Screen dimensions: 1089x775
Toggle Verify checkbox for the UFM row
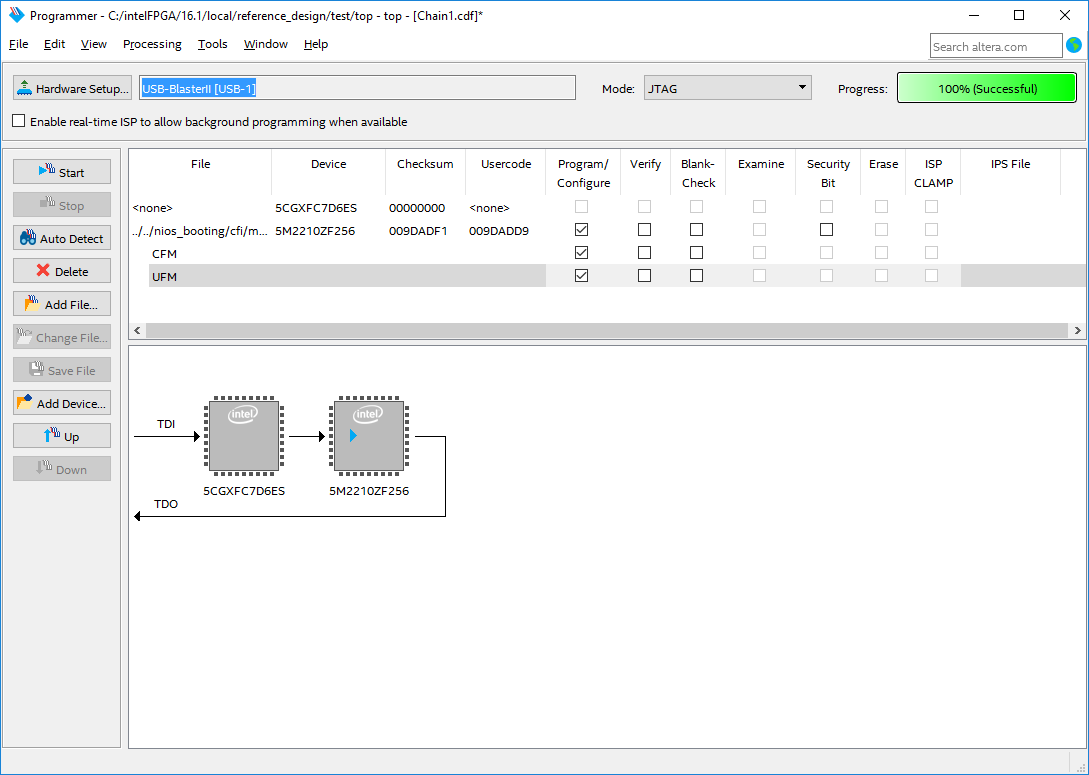(644, 276)
